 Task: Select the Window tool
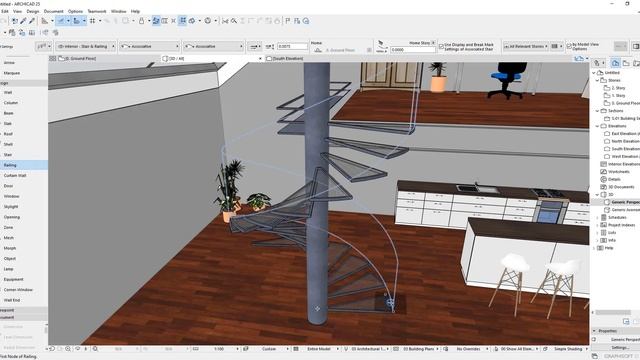[11, 196]
